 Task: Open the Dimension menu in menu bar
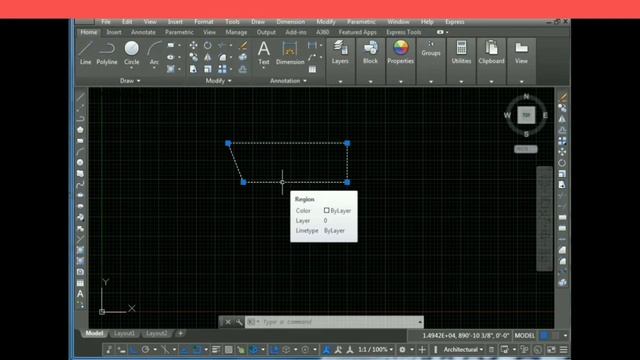291,22
